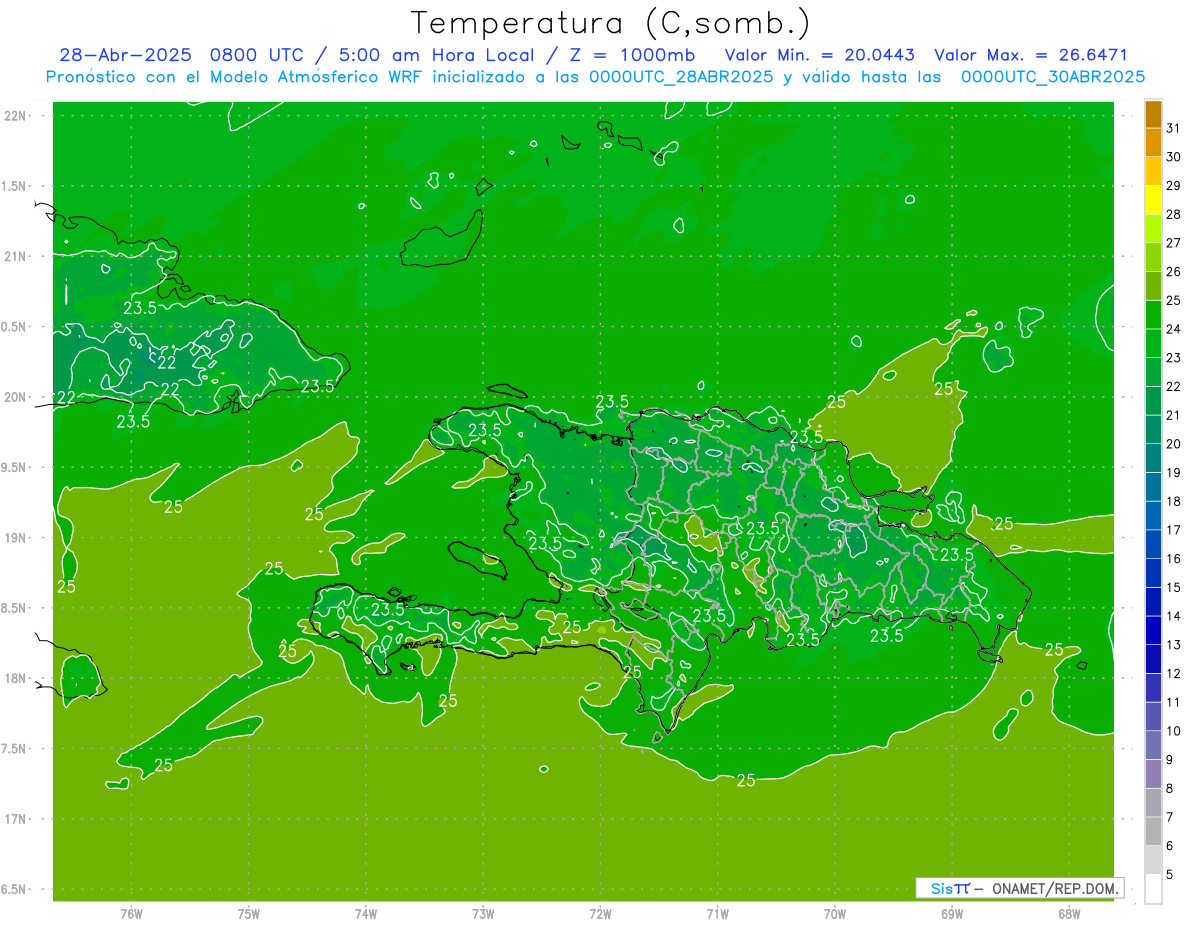Click legend value 29
This screenshot has width=1200, height=927.
coord(1173,186)
